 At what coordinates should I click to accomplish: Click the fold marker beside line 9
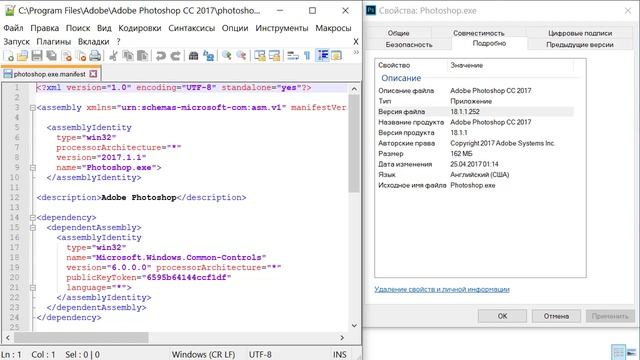(x=32, y=168)
